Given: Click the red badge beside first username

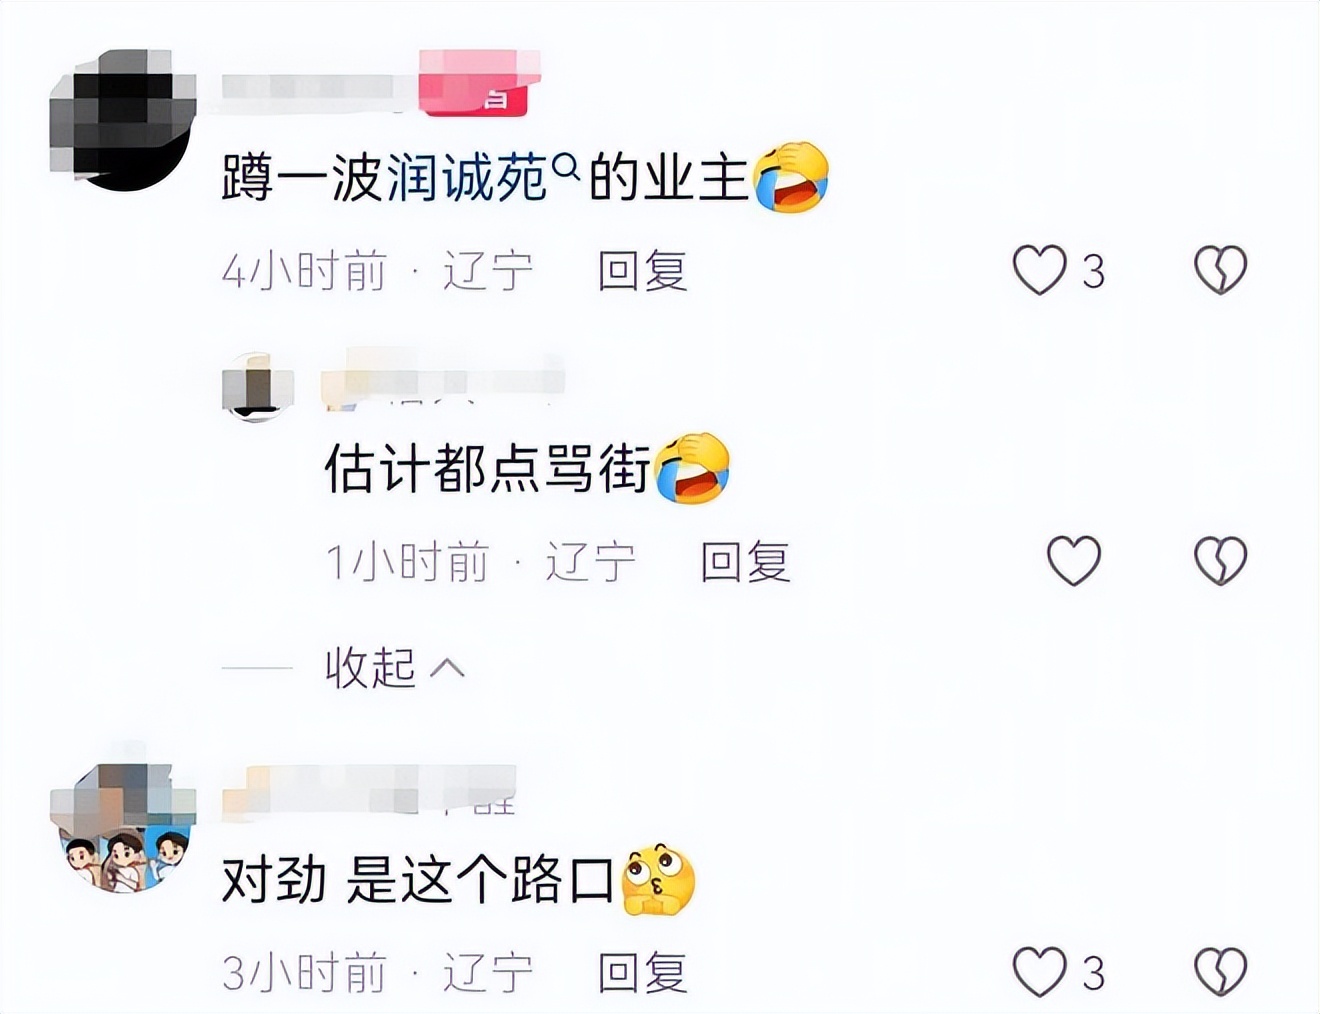Looking at the screenshot, I should 476,84.
